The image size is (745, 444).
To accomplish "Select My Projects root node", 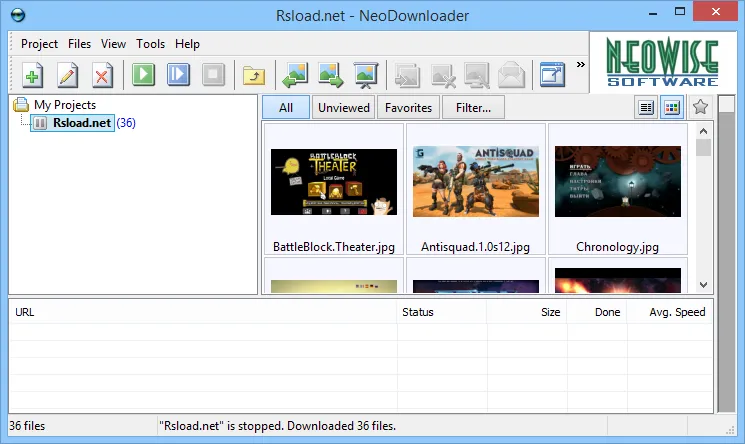I will pyautogui.click(x=65, y=105).
